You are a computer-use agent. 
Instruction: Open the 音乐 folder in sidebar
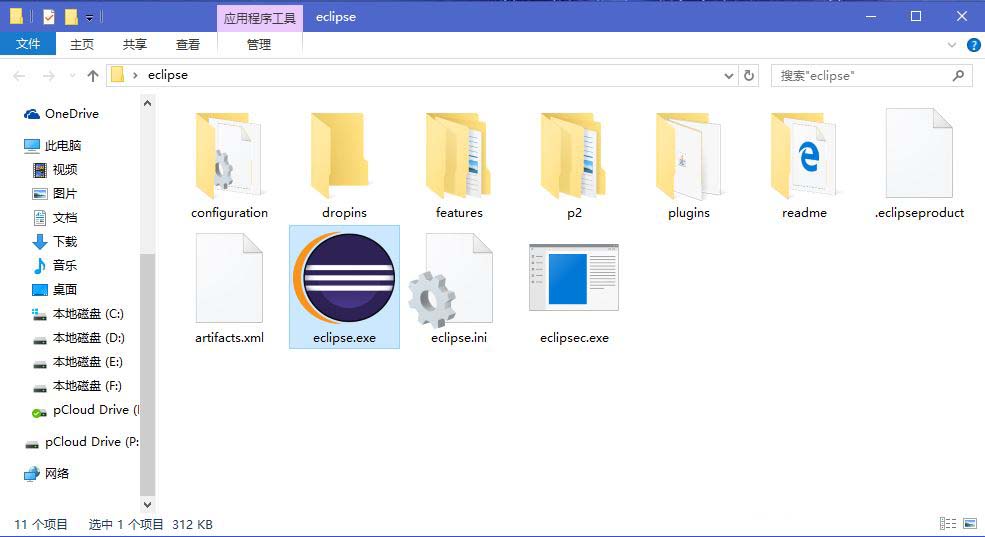pyautogui.click(x=55, y=266)
